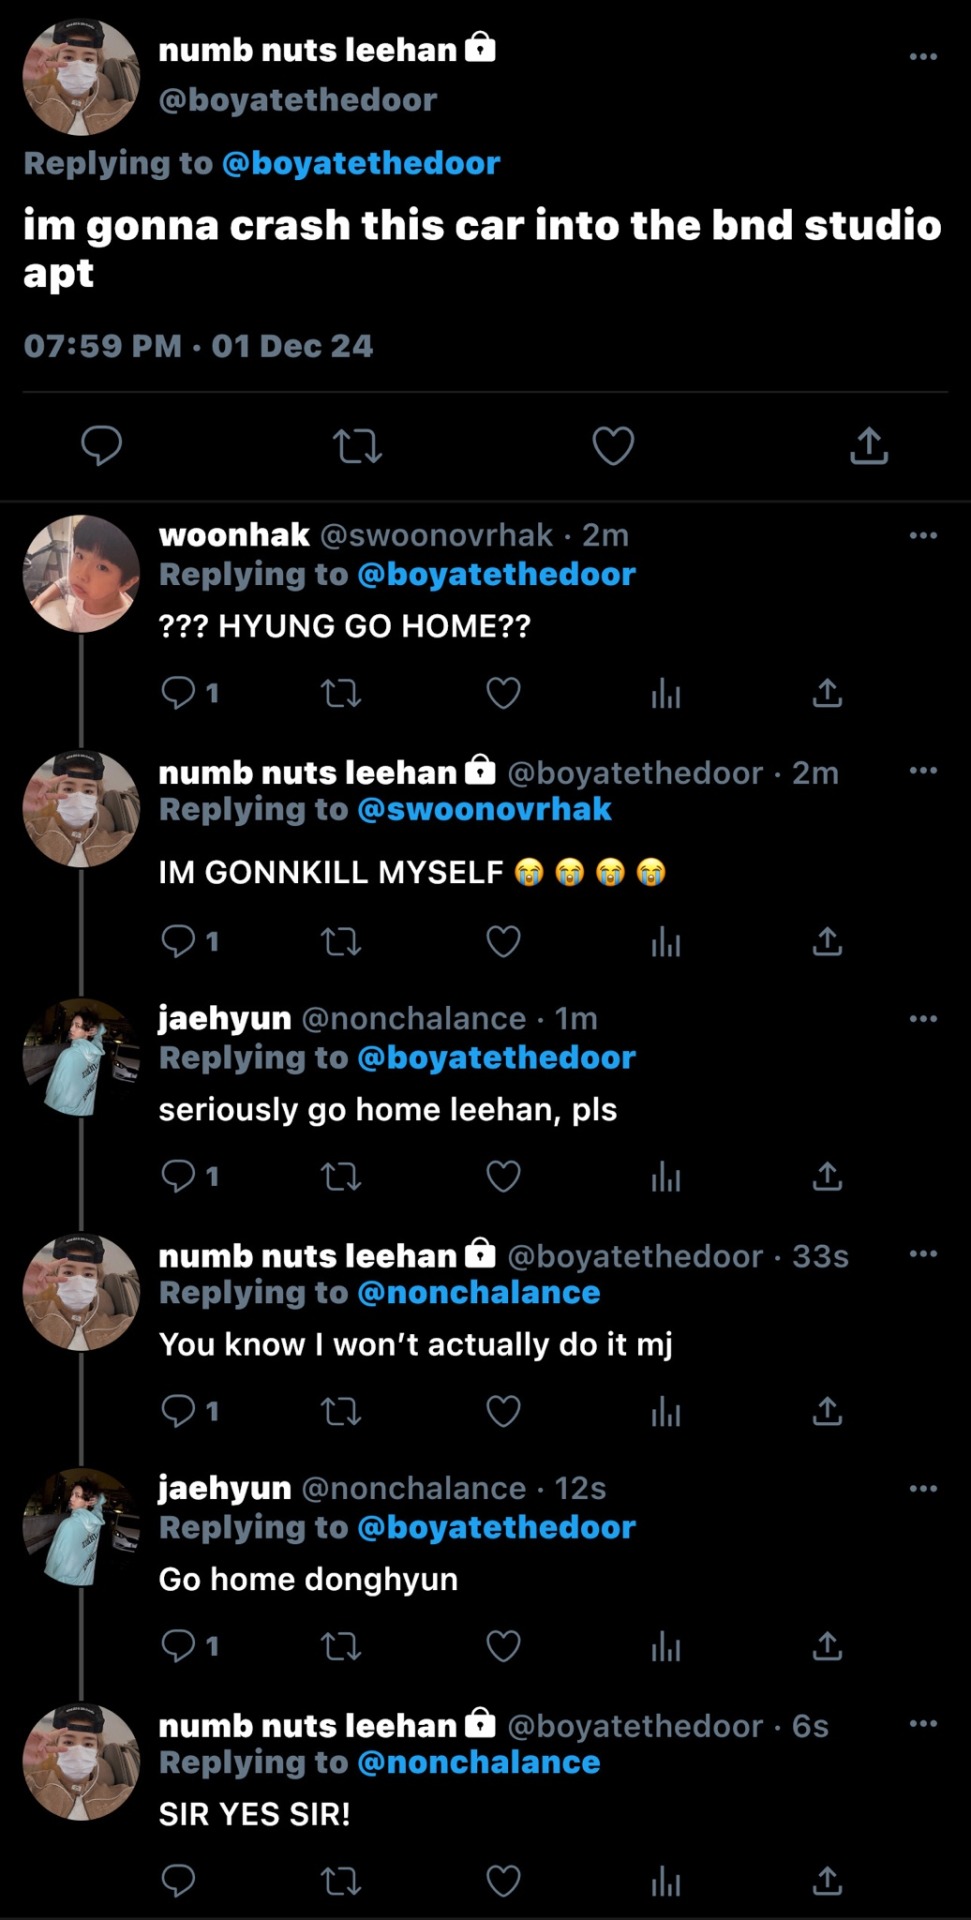
Task: Like the main tweet by numb nuts leehan
Action: (x=613, y=446)
